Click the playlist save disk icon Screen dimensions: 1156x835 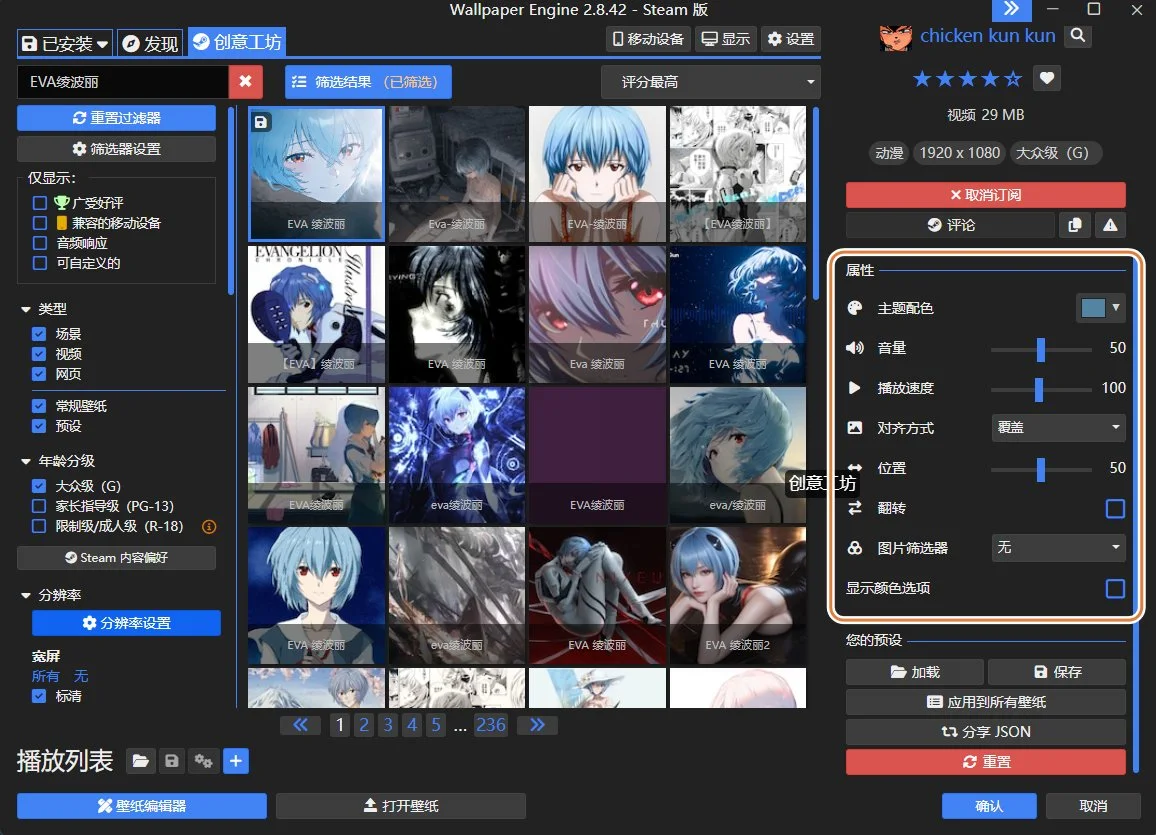pyautogui.click(x=172, y=761)
